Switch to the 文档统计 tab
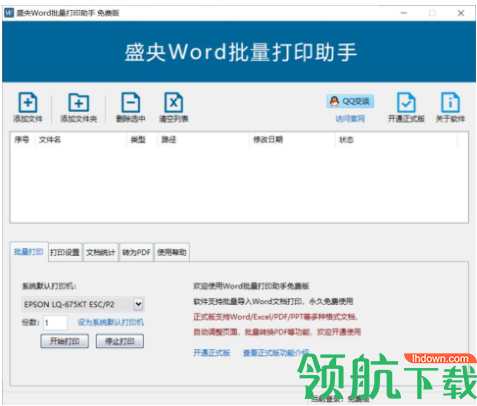 (x=101, y=252)
